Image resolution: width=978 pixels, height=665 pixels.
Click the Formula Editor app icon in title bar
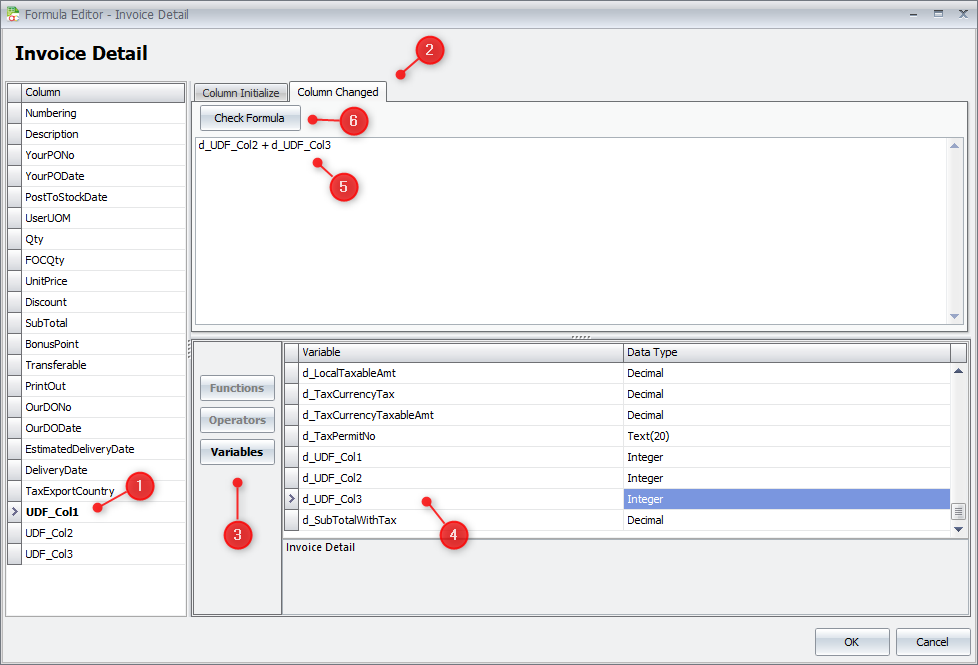pos(13,14)
